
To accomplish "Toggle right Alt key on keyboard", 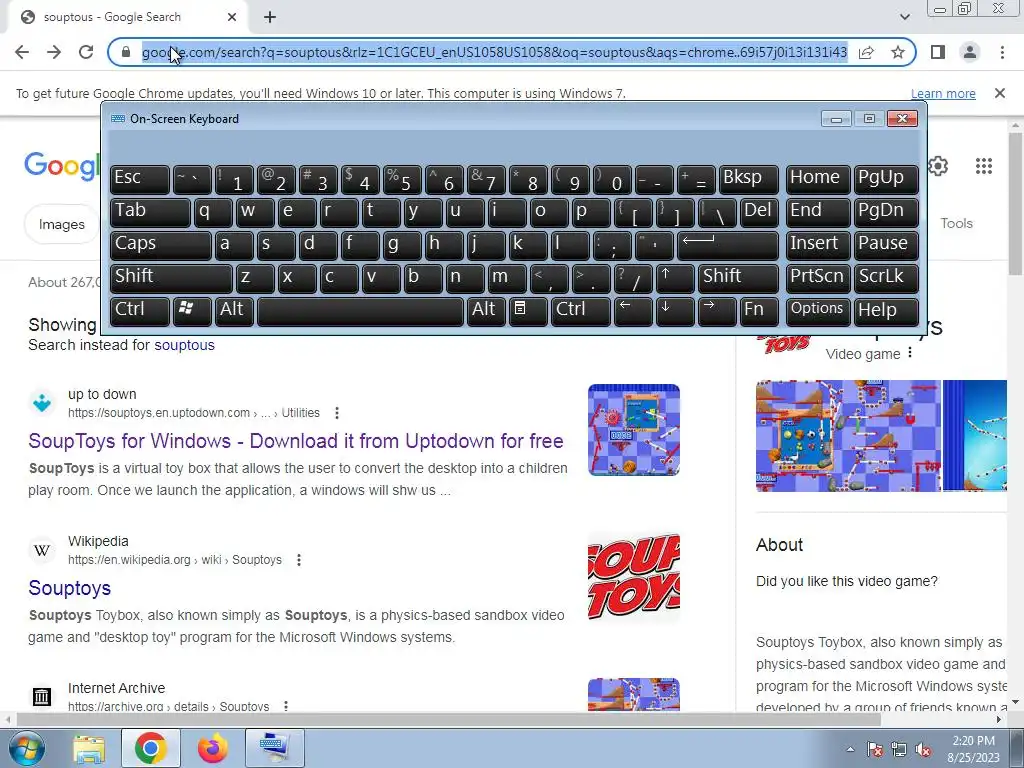I will click(486, 311).
